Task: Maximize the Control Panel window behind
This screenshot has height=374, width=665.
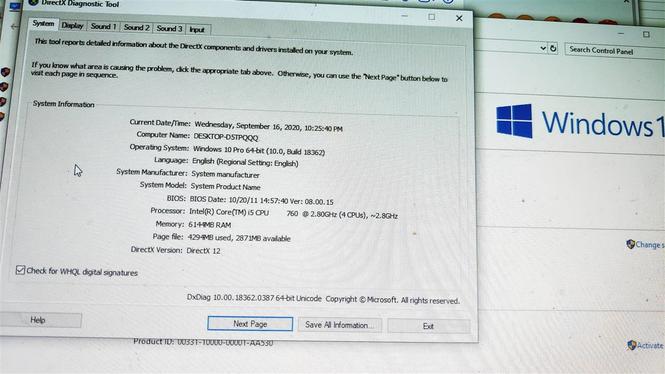Action: pyautogui.click(x=646, y=34)
